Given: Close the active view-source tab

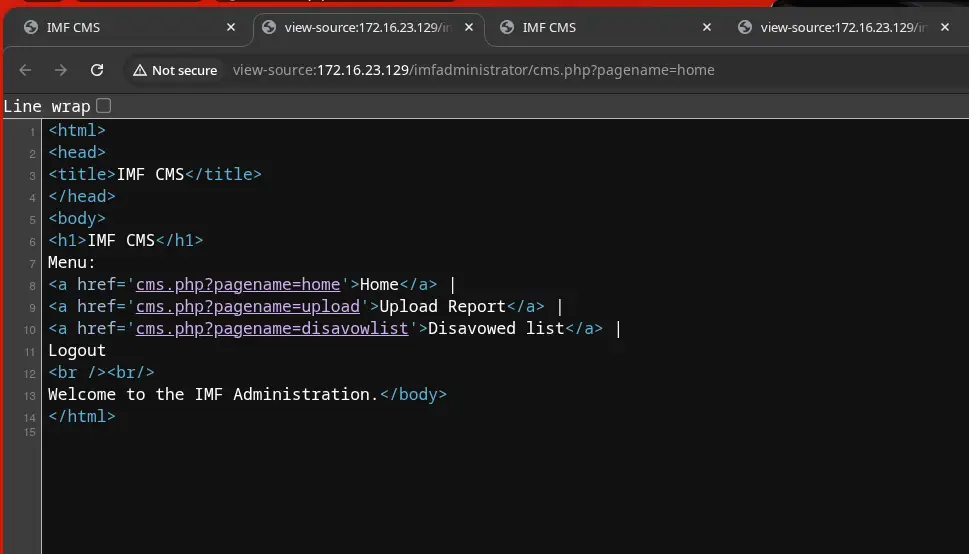Looking at the screenshot, I should 469,27.
